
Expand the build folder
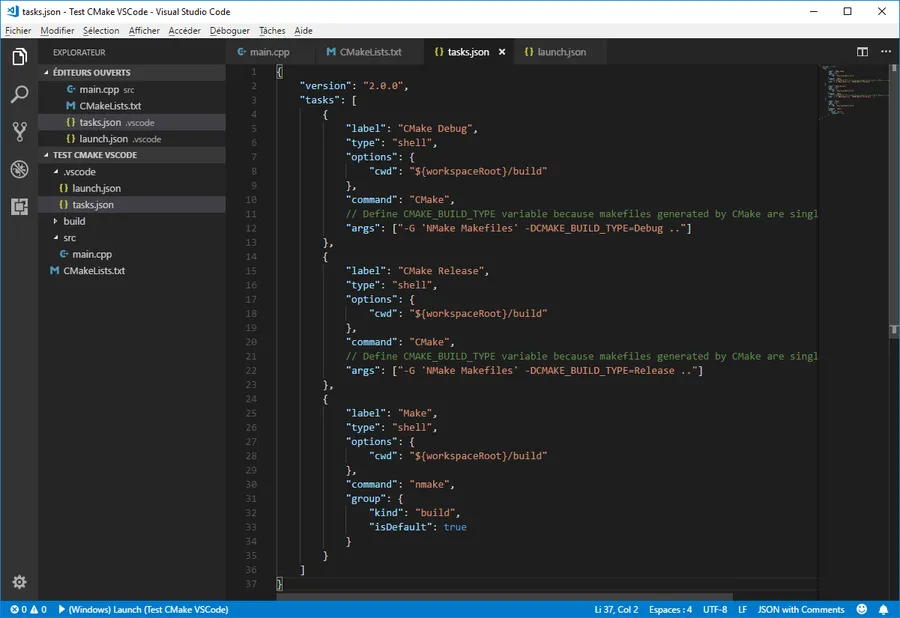(x=56, y=221)
